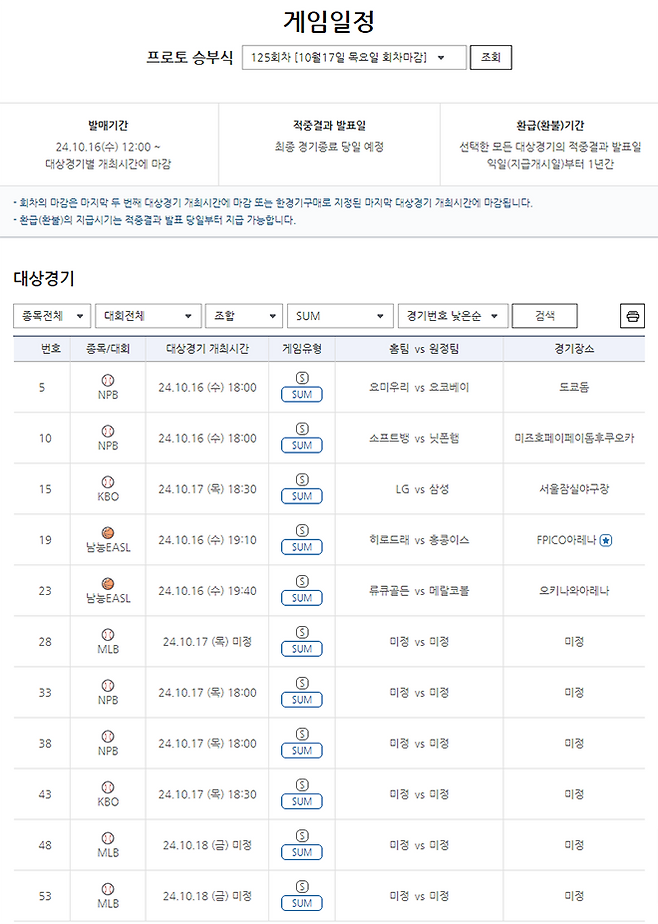Image resolution: width=658 pixels, height=924 pixels.
Task: Click the 번호 column header
Action: pyautogui.click(x=51, y=349)
